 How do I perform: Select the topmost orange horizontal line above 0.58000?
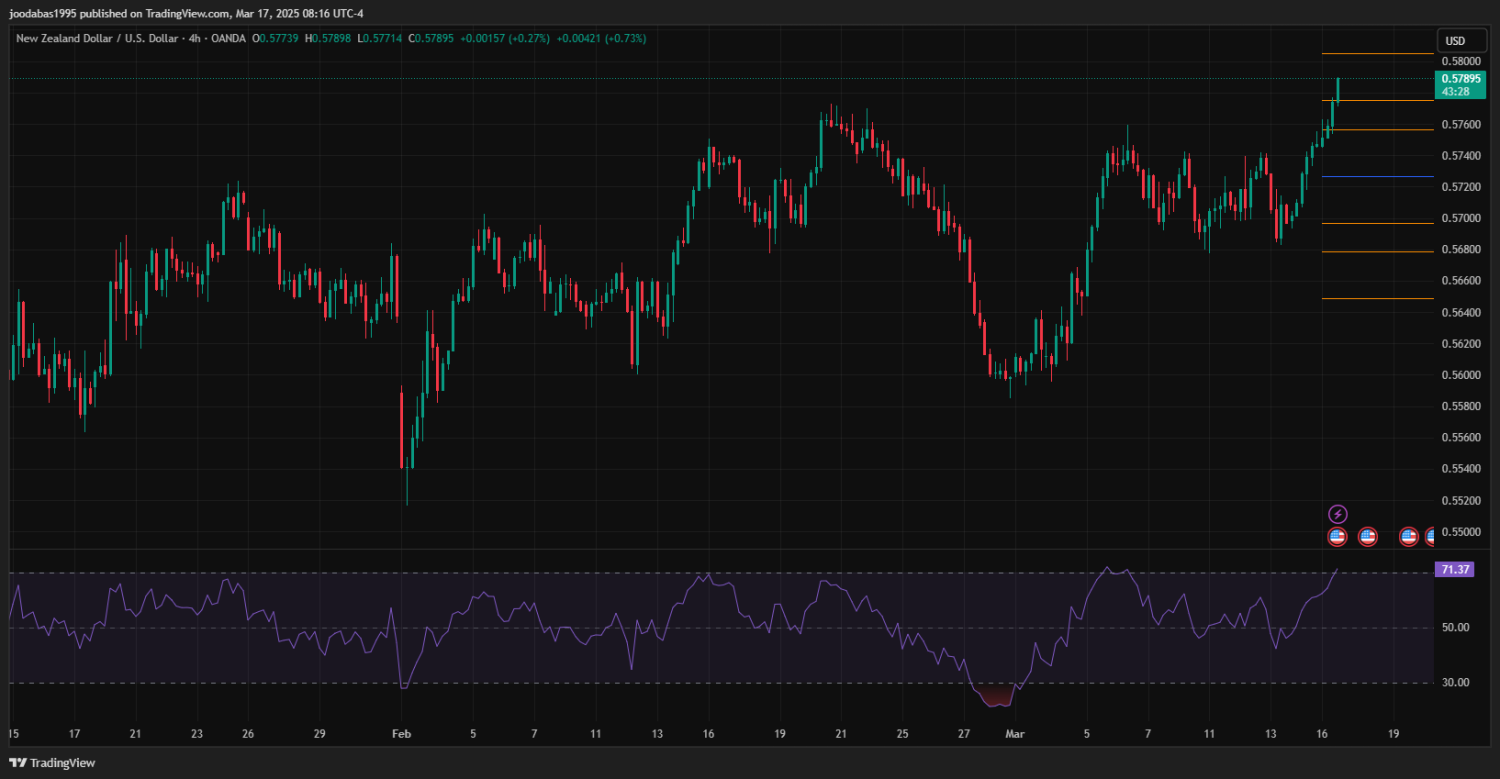tap(1377, 53)
